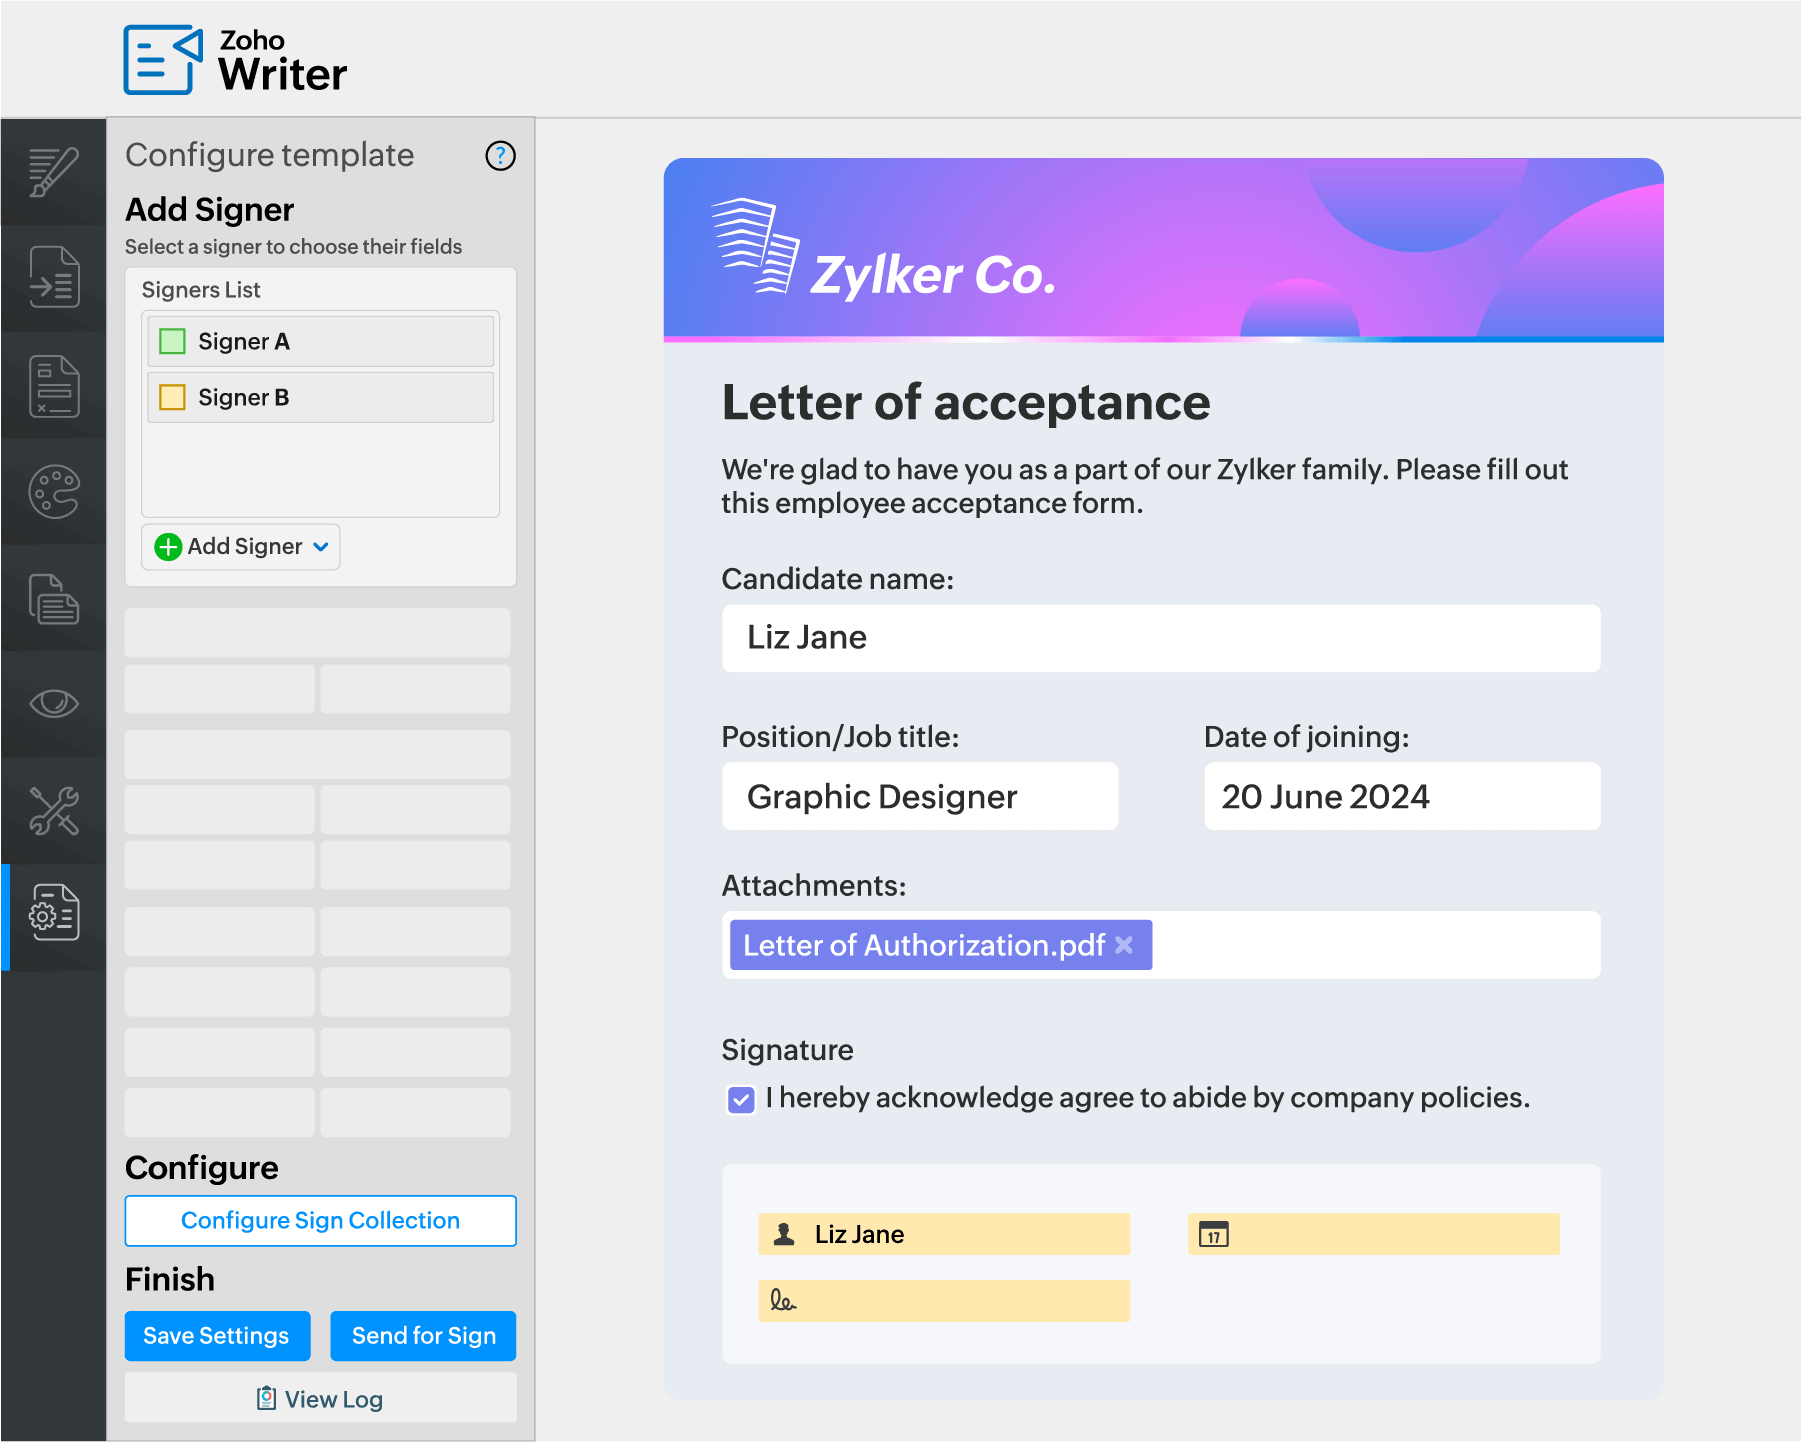Click the signature date field with calendar icon

pos(1373,1234)
